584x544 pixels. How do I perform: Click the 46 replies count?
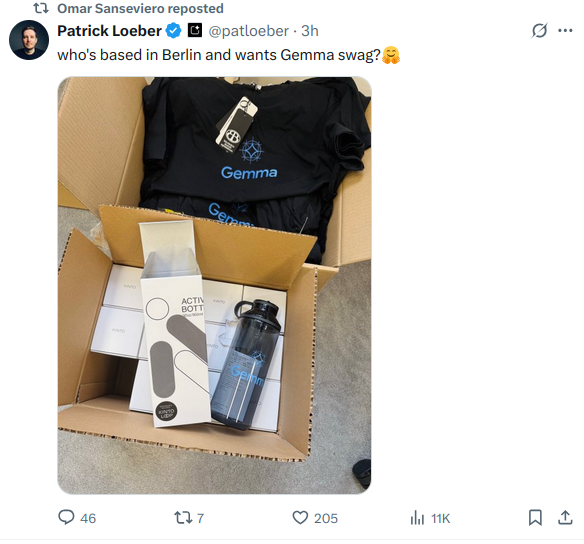(x=88, y=518)
